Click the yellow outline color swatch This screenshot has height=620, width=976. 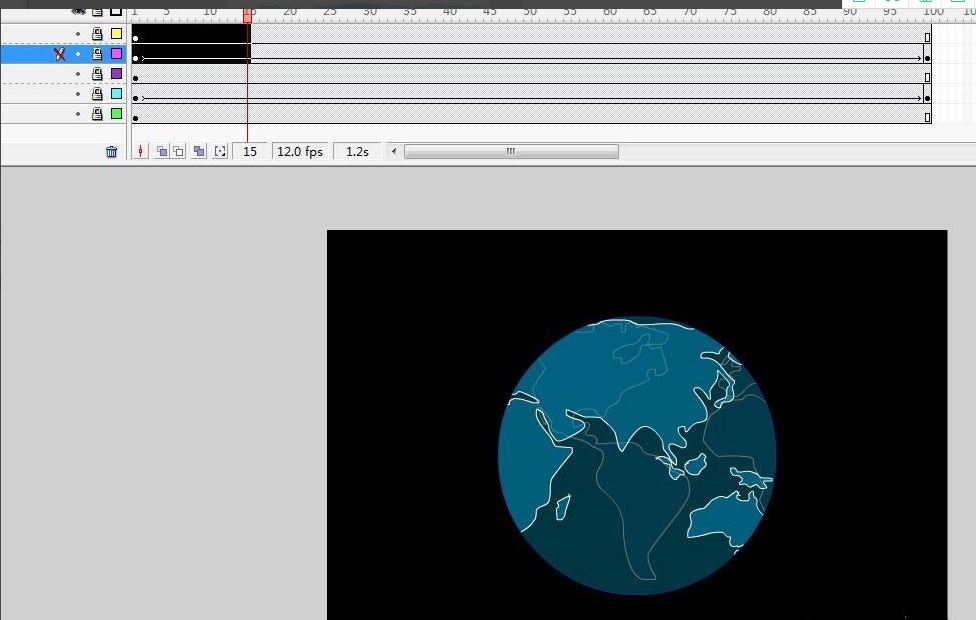coord(116,34)
